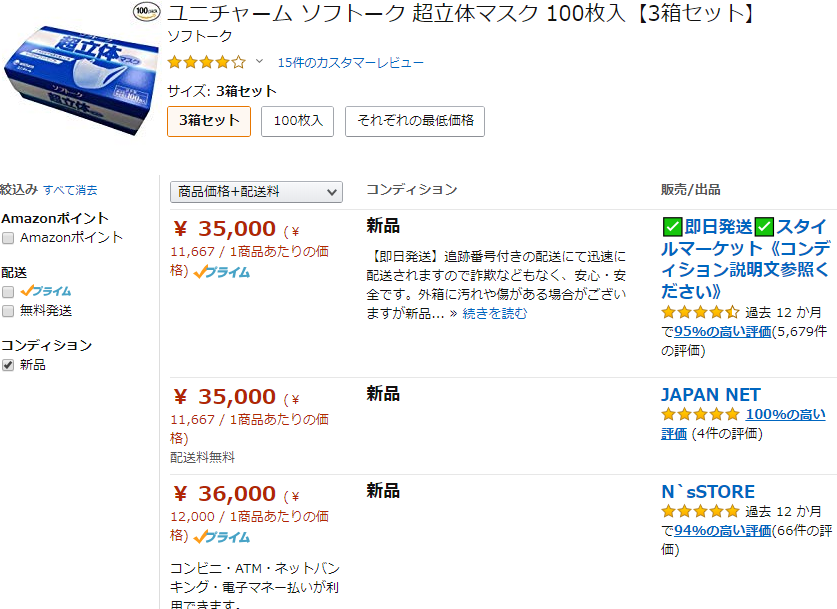Tick the Prime delivery checkbox
The width and height of the screenshot is (837, 609).
[x=8, y=291]
